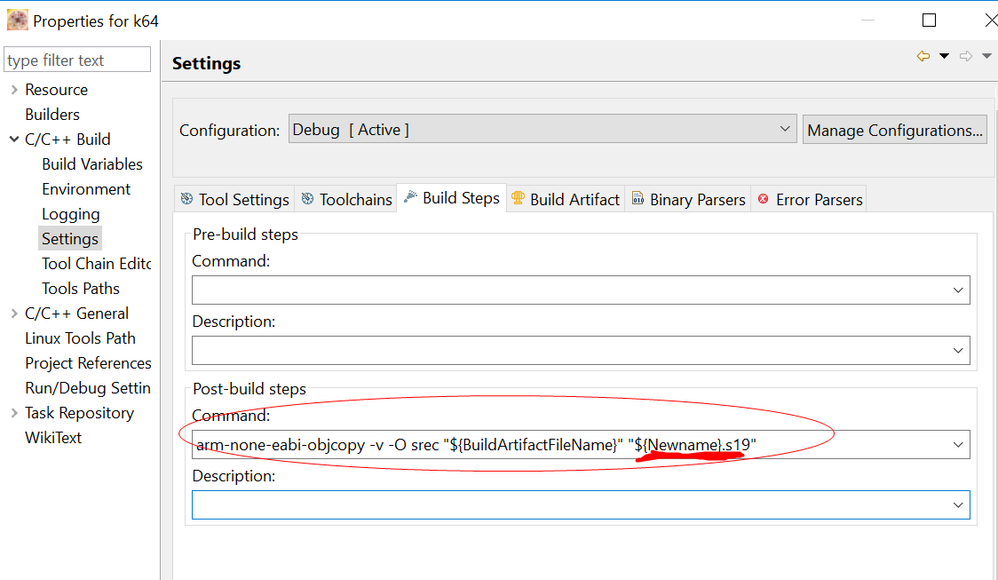998x580 pixels.
Task: Focus the type filter text field
Action: (x=77, y=60)
